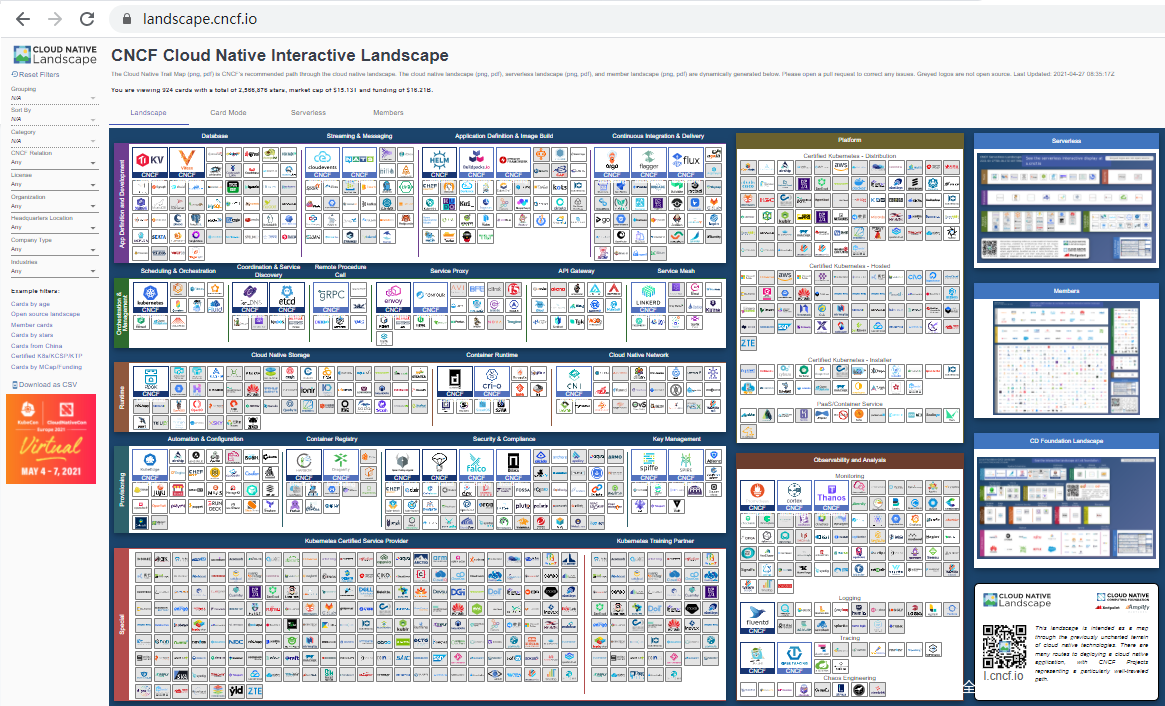Open the gRPC card
The image size is (1165, 706).
330,297
